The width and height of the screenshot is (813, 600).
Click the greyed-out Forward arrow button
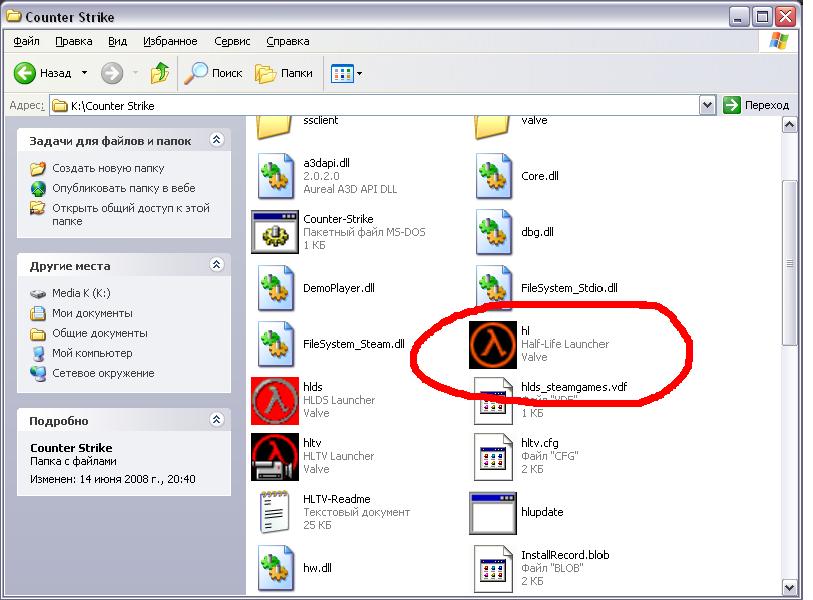tap(112, 73)
